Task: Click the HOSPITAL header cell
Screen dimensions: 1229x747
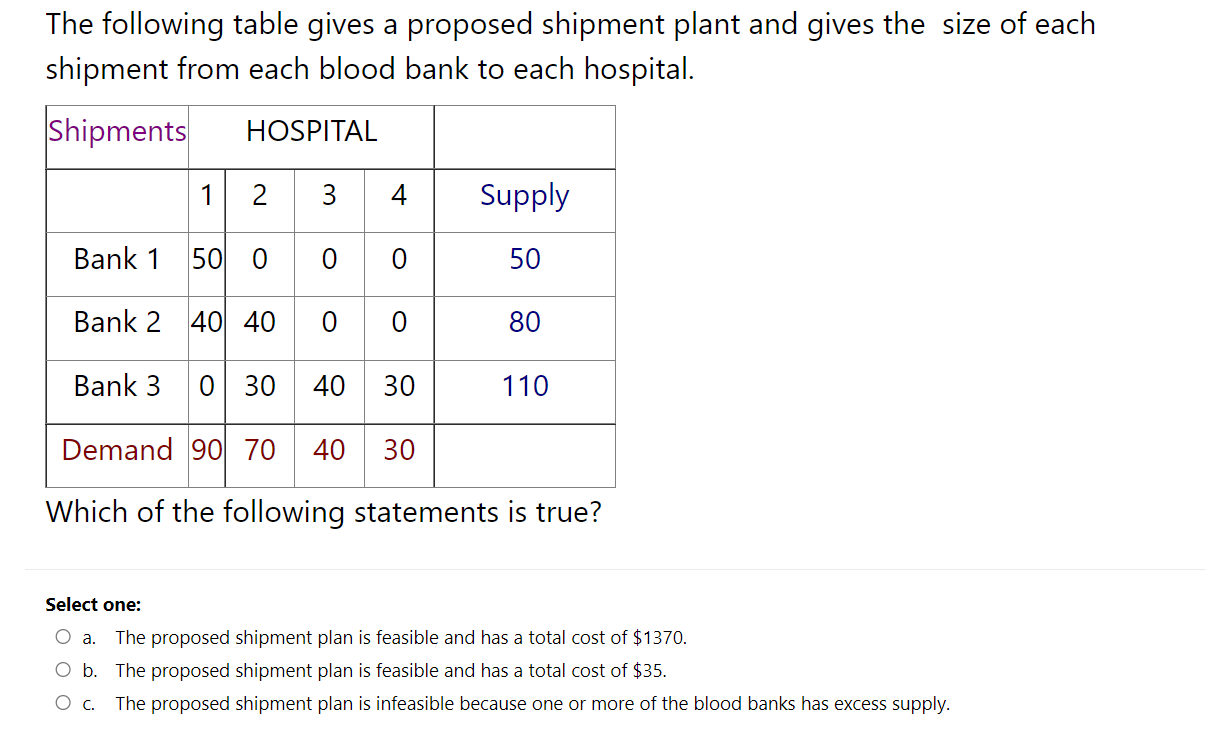Action: pos(312,131)
